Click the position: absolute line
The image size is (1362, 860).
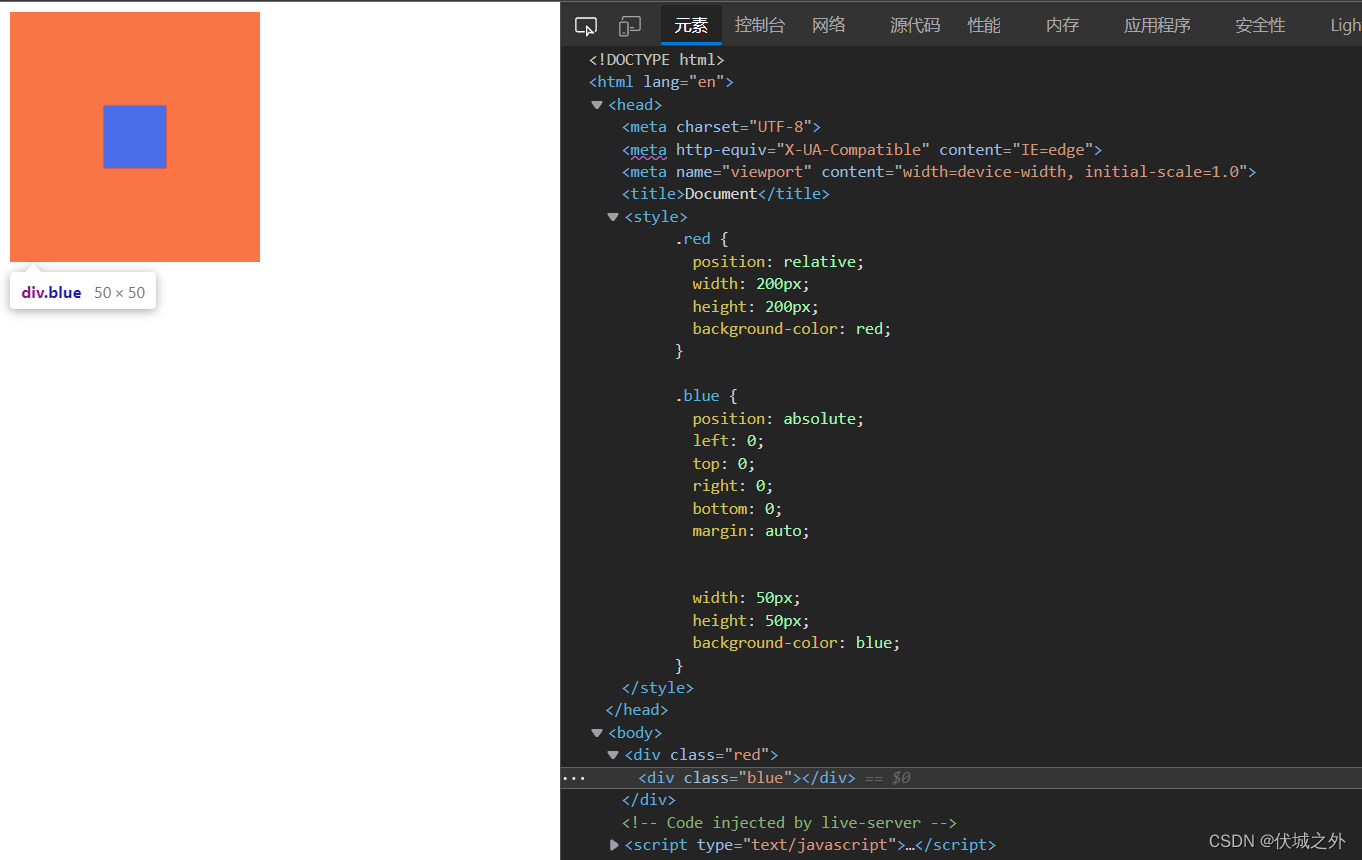click(778, 419)
